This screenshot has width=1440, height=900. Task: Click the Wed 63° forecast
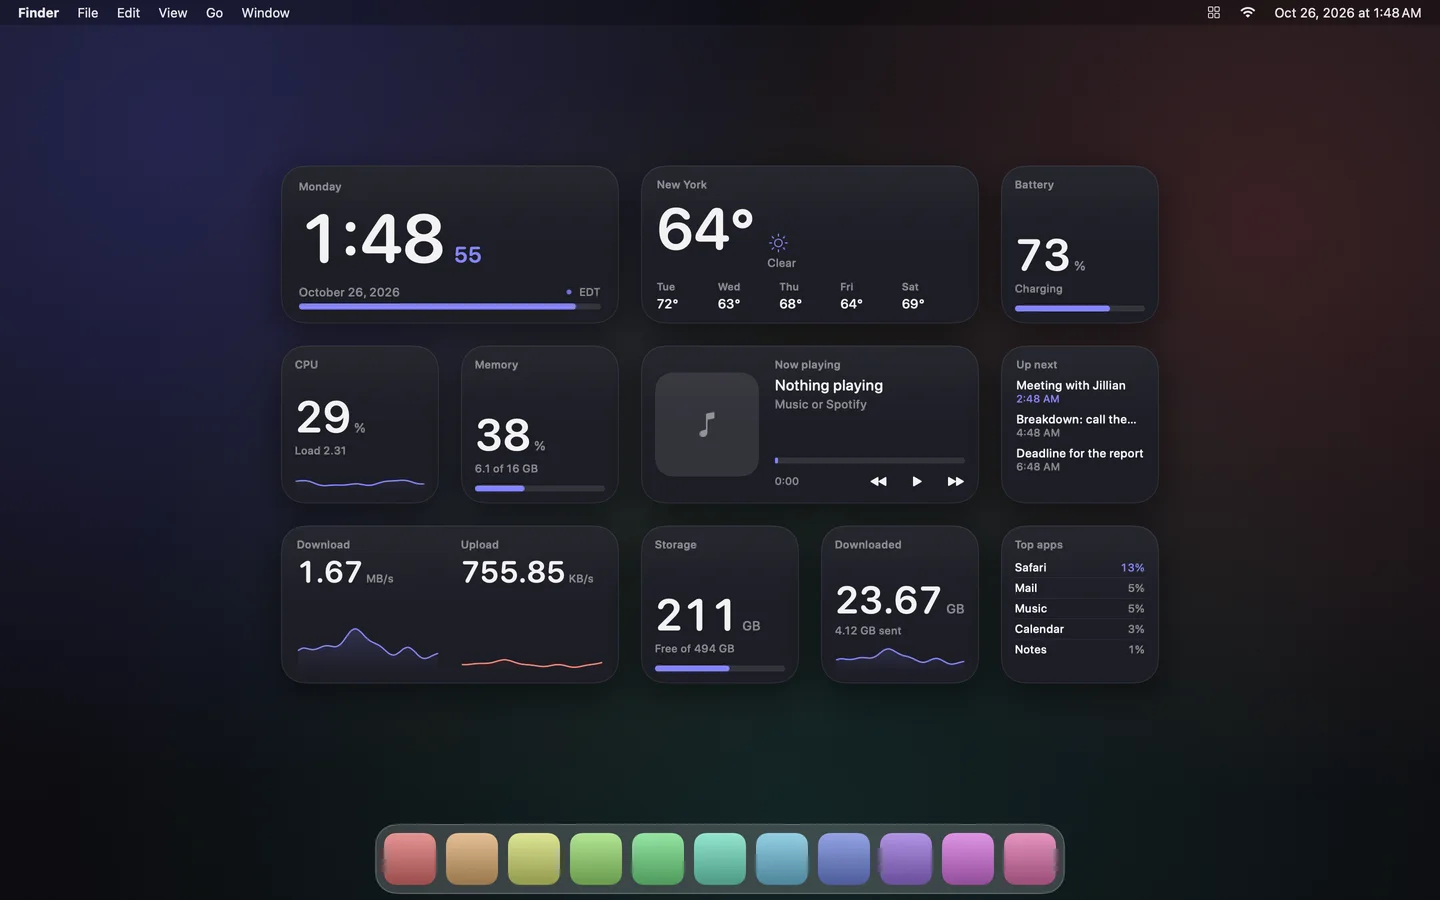point(729,296)
